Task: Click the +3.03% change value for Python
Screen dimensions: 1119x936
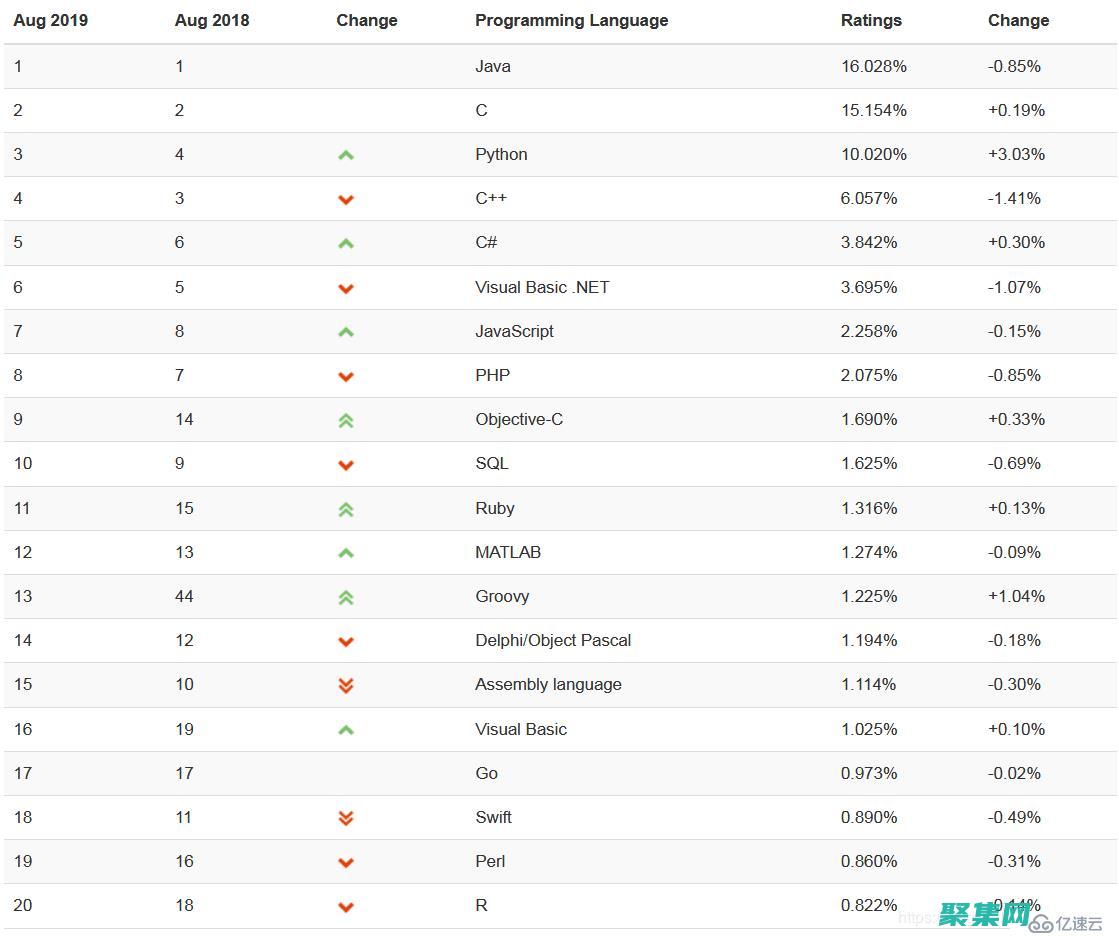Action: (x=1016, y=154)
